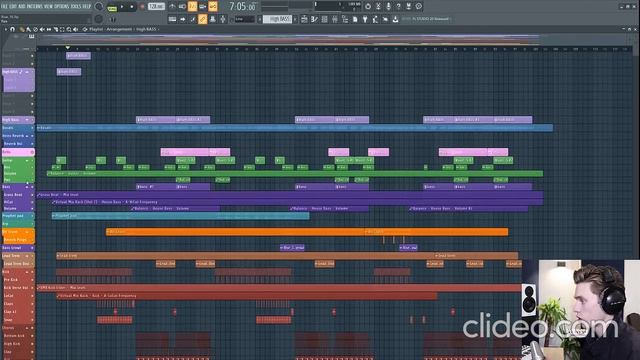Open the EDIT menu
The image size is (640, 360).
[13, 7]
